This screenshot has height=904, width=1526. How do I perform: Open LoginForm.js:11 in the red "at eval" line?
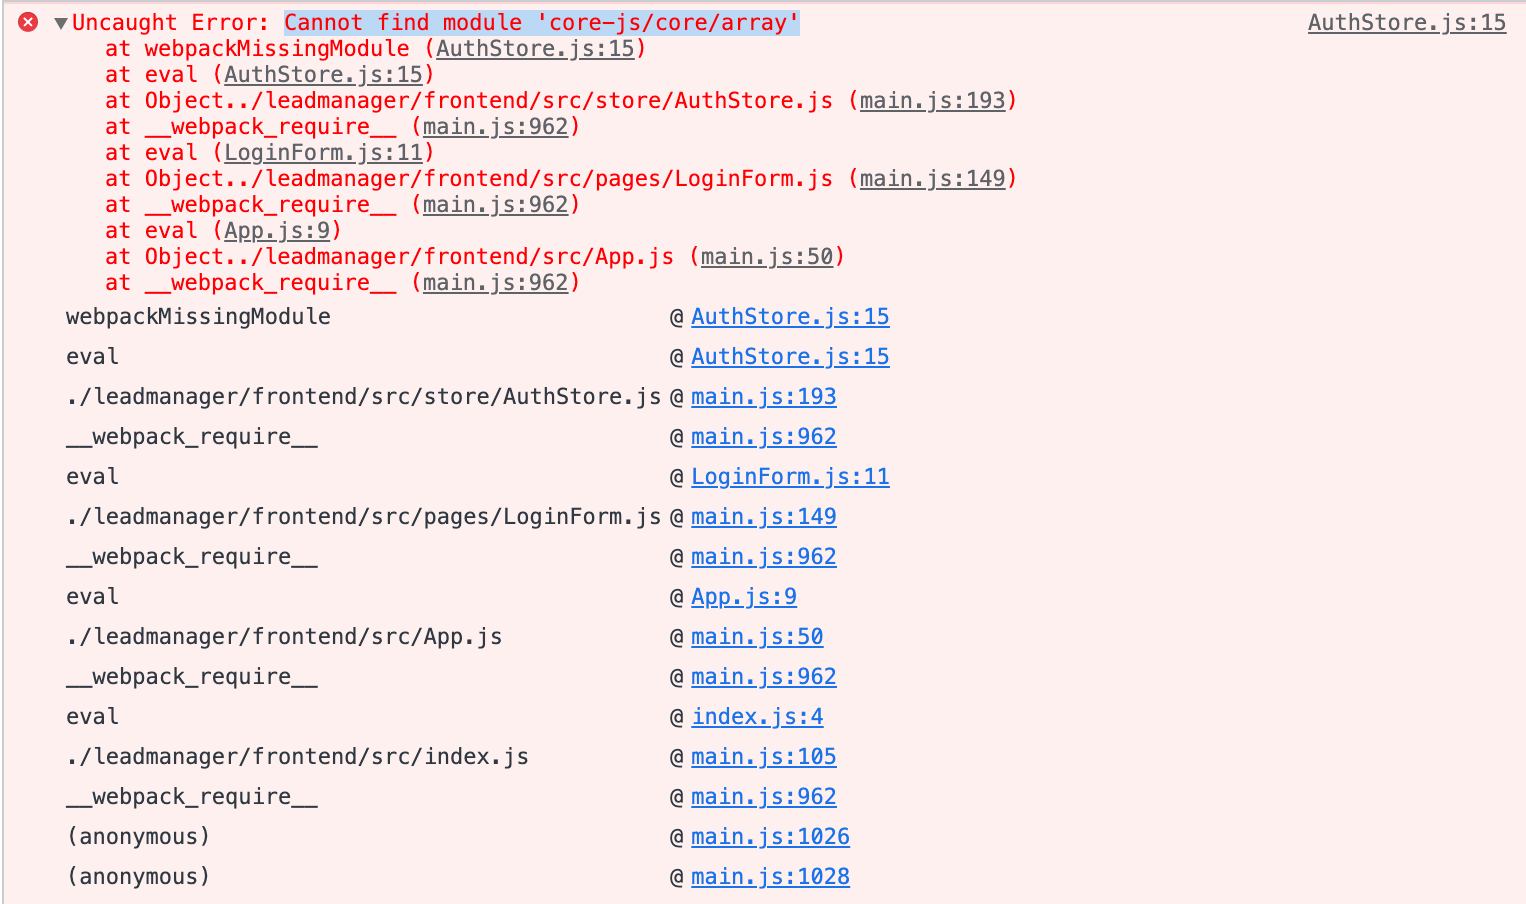tap(323, 152)
